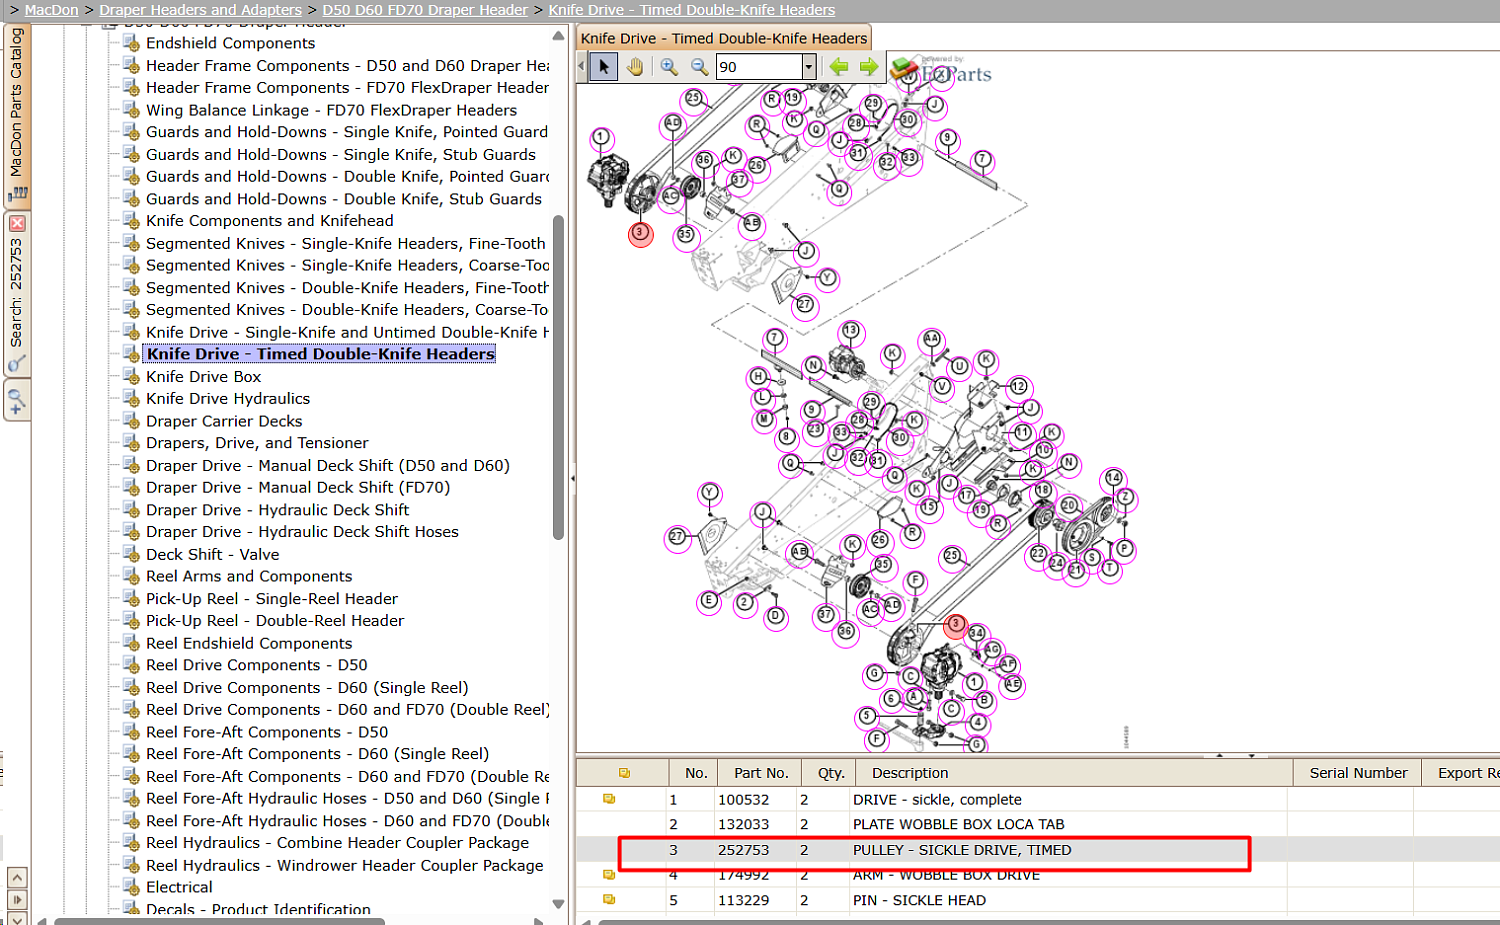1500x925 pixels.
Task: Open the Electrical tree entry
Action: [179, 888]
